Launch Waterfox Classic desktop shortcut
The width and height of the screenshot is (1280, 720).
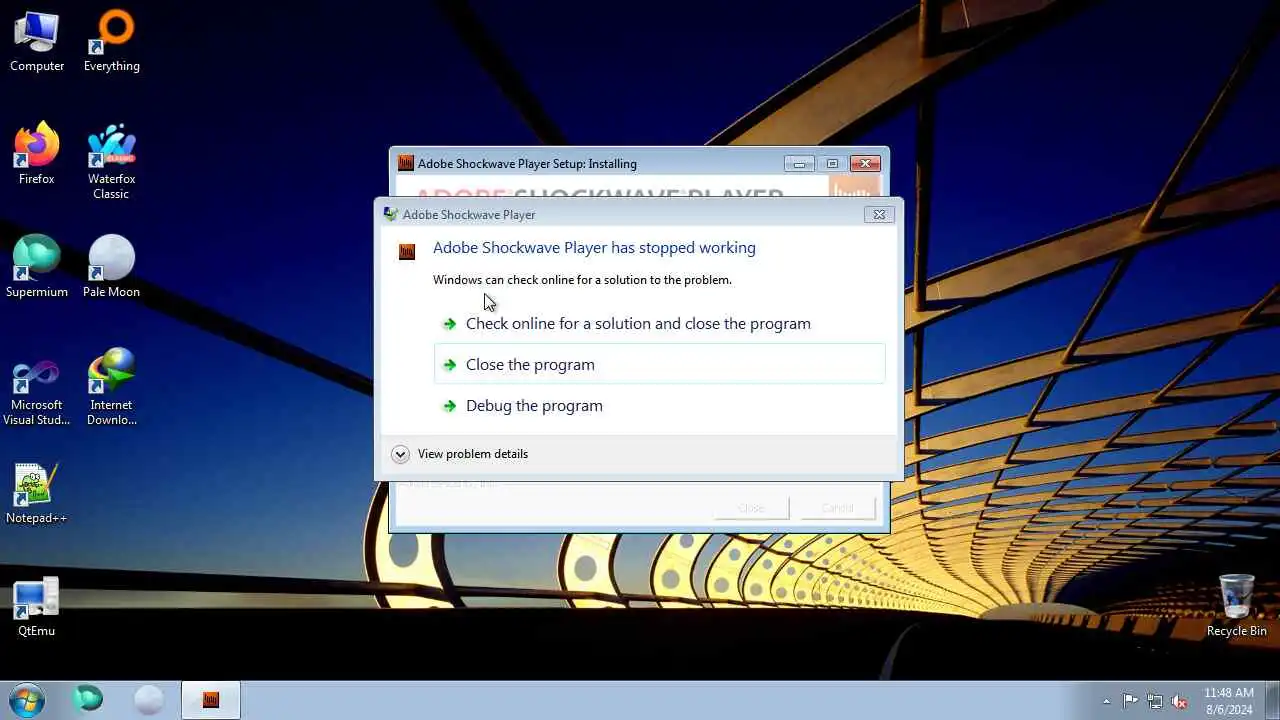click(111, 161)
